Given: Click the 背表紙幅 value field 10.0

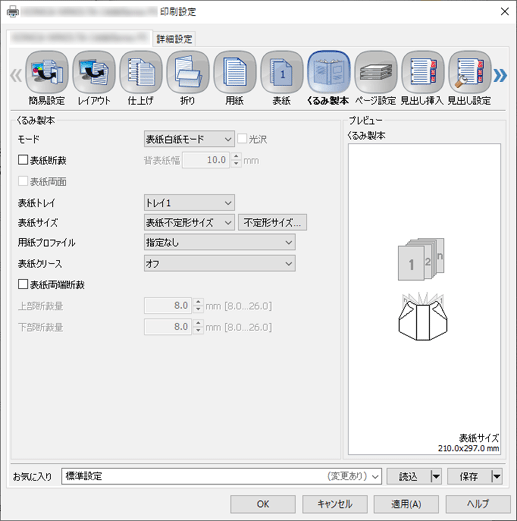Looking at the screenshot, I should [x=206, y=160].
